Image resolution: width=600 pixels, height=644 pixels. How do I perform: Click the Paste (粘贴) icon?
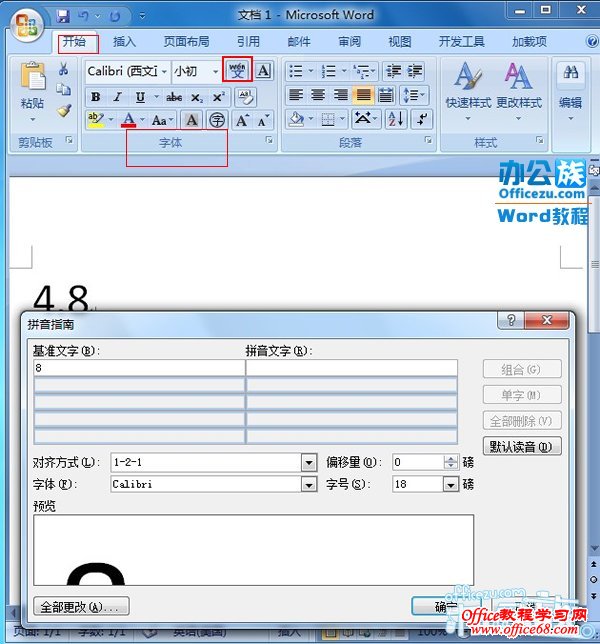pos(32,76)
